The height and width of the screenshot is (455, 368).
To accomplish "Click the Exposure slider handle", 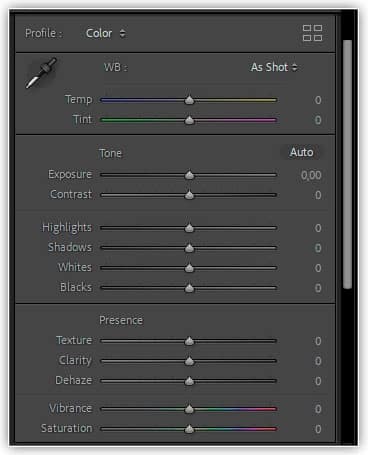I will [x=189, y=175].
